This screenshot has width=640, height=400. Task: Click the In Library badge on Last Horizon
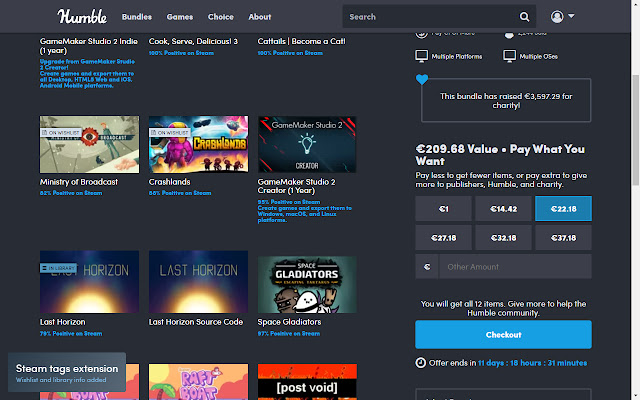[x=58, y=268]
